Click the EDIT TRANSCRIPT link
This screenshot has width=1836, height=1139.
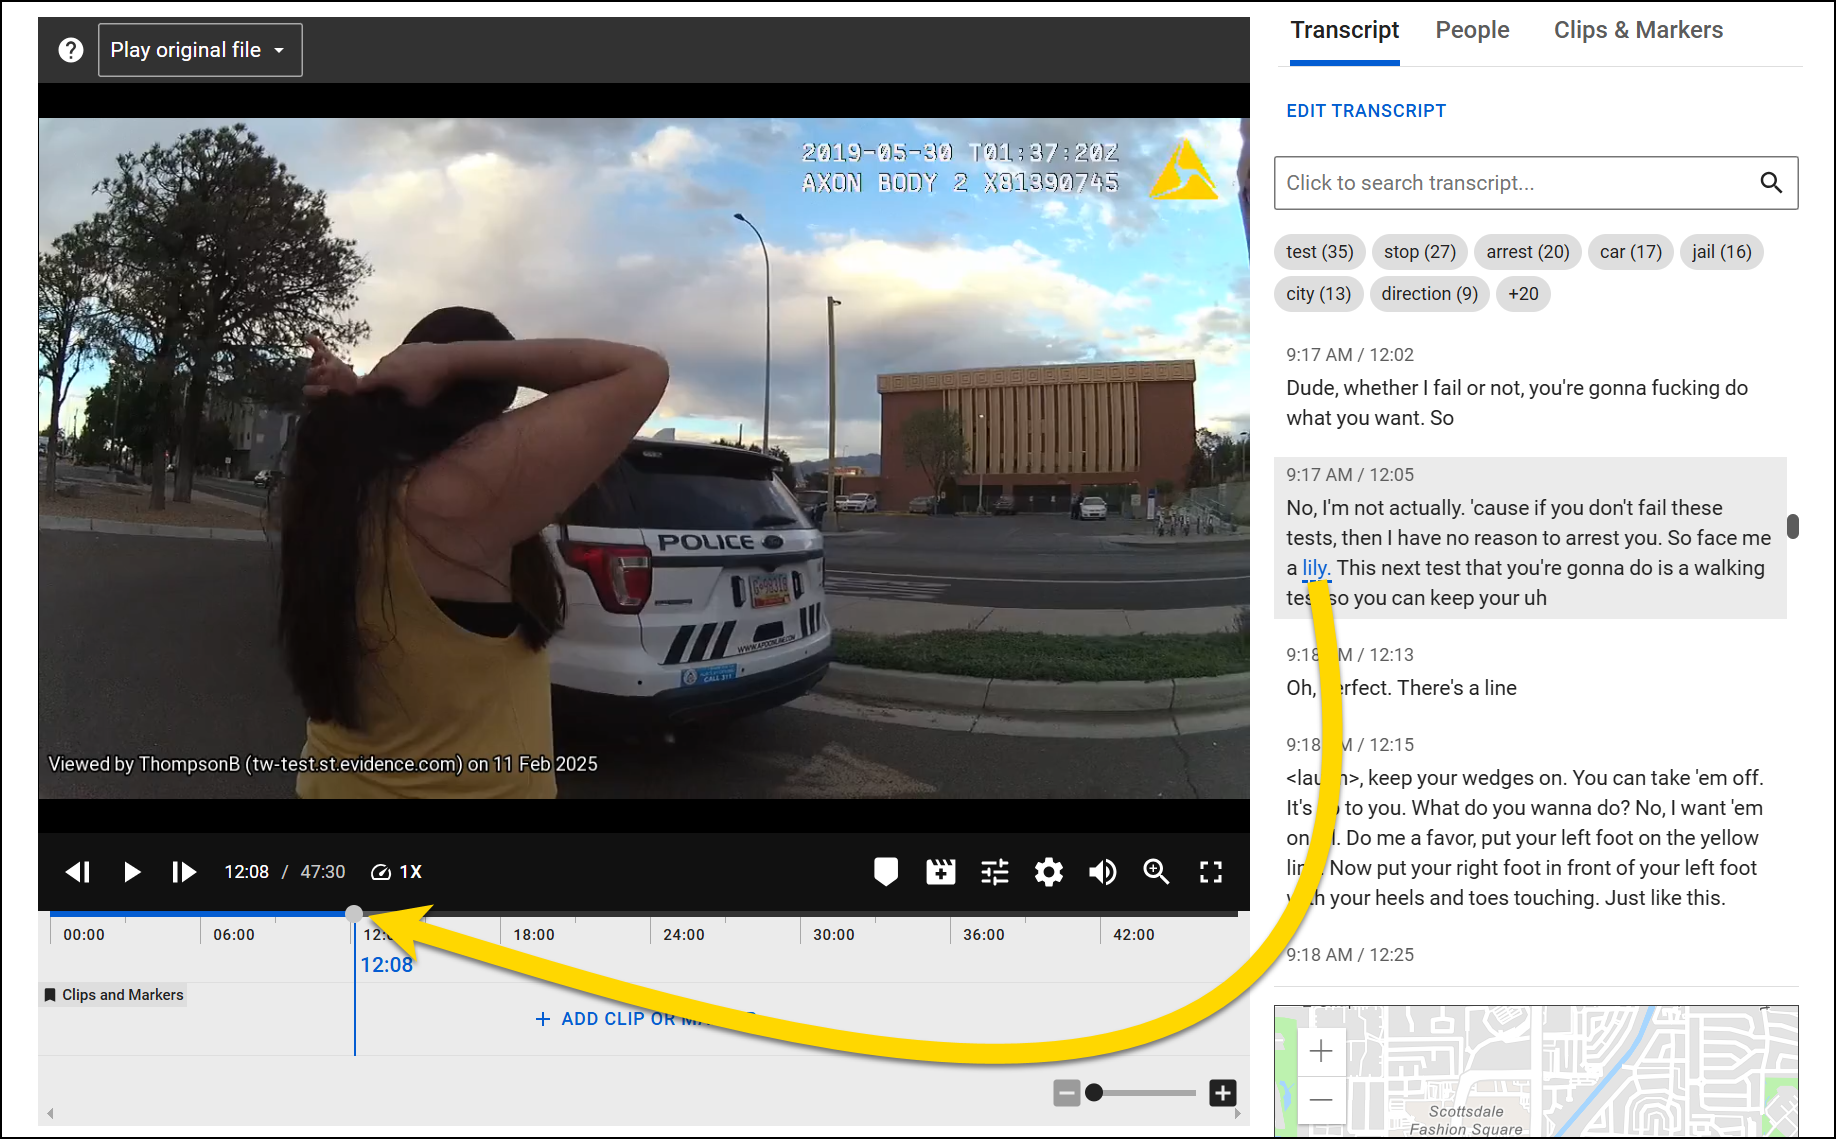[1366, 111]
